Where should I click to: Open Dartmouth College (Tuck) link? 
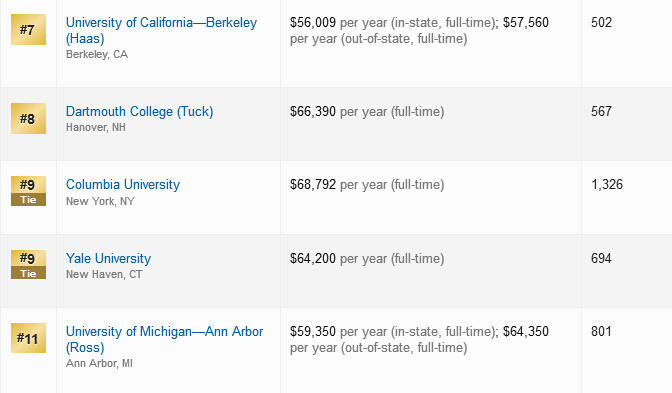(x=139, y=111)
